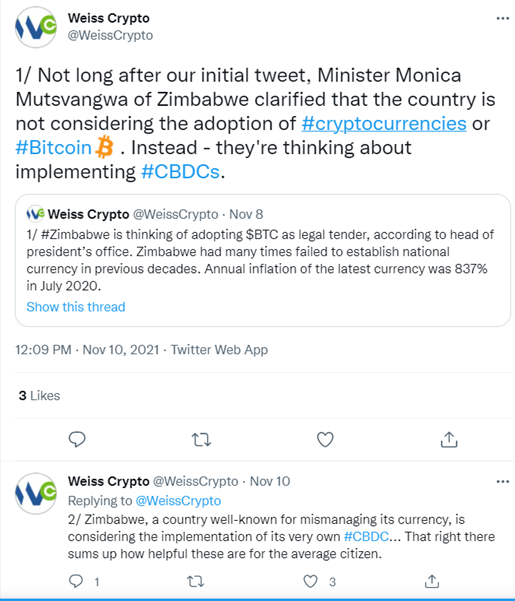Viewport: 515px width, 601px height.
Task: Share the main tweet via share icon
Action: 449,439
